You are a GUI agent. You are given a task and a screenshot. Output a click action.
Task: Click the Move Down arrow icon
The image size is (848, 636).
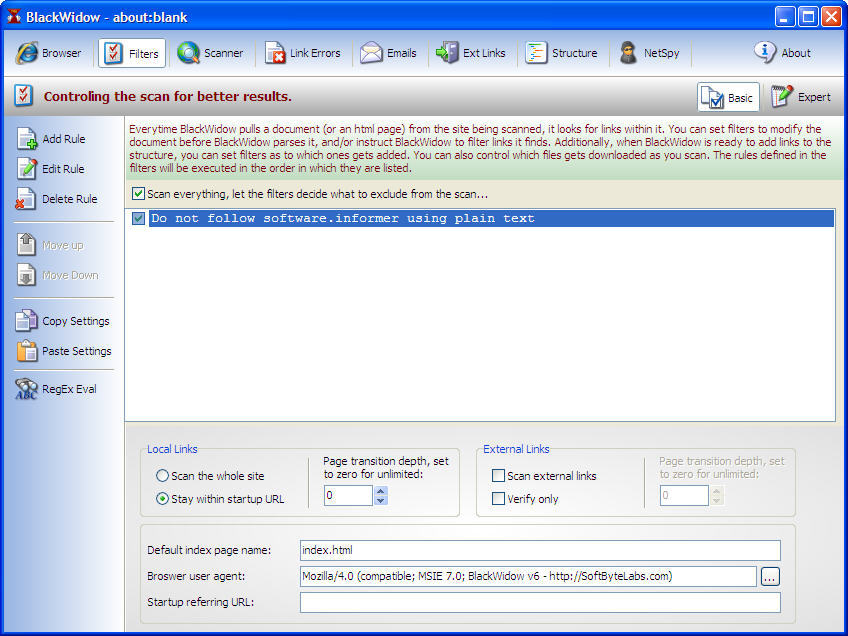26,275
